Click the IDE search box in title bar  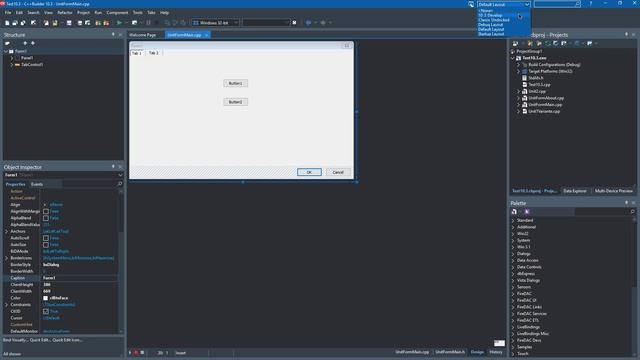pyautogui.click(x=557, y=4)
